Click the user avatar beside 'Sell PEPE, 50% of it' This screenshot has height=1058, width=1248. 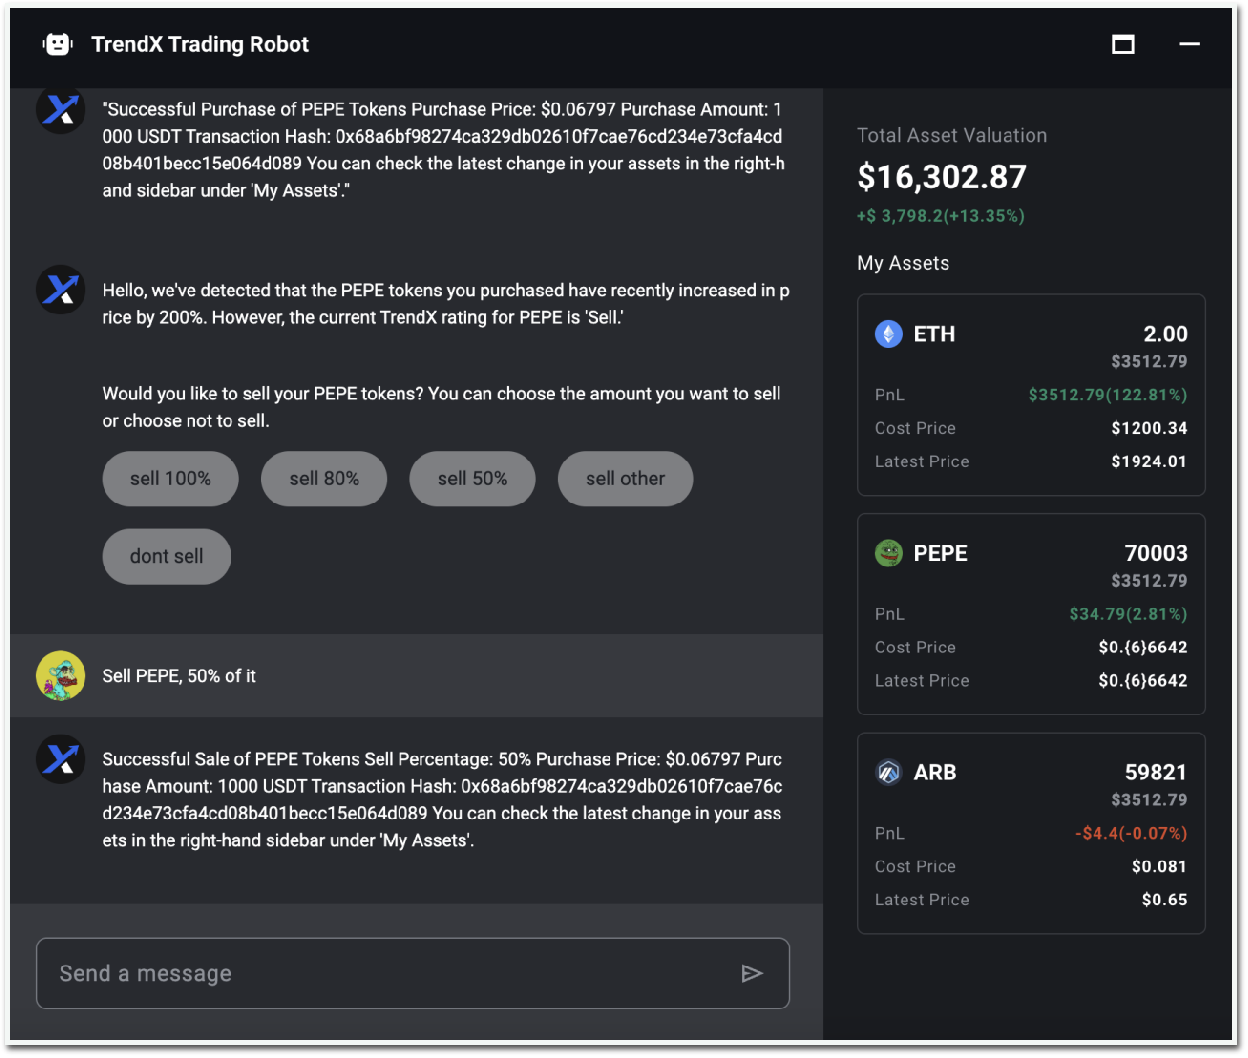click(x=61, y=676)
